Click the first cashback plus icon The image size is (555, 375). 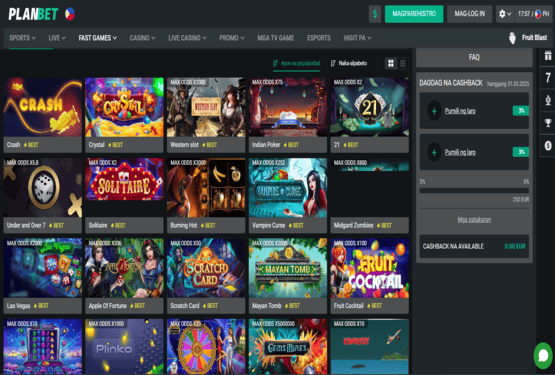click(434, 111)
